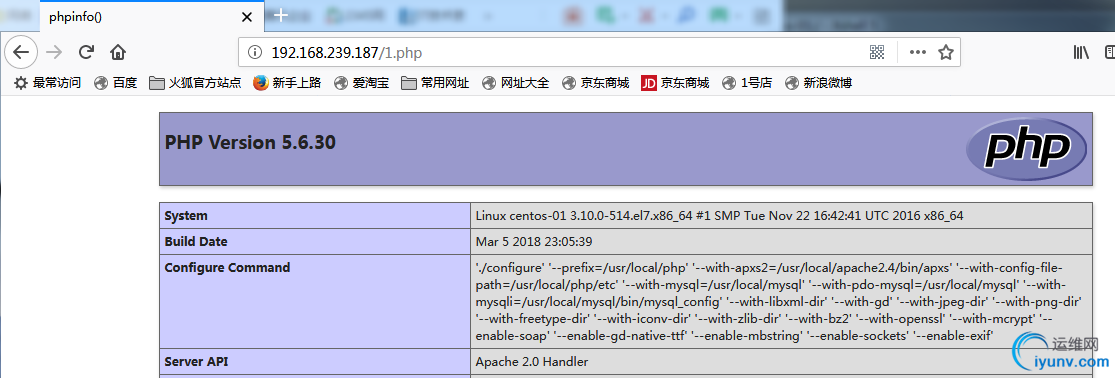Click the configure command value text

779,302
